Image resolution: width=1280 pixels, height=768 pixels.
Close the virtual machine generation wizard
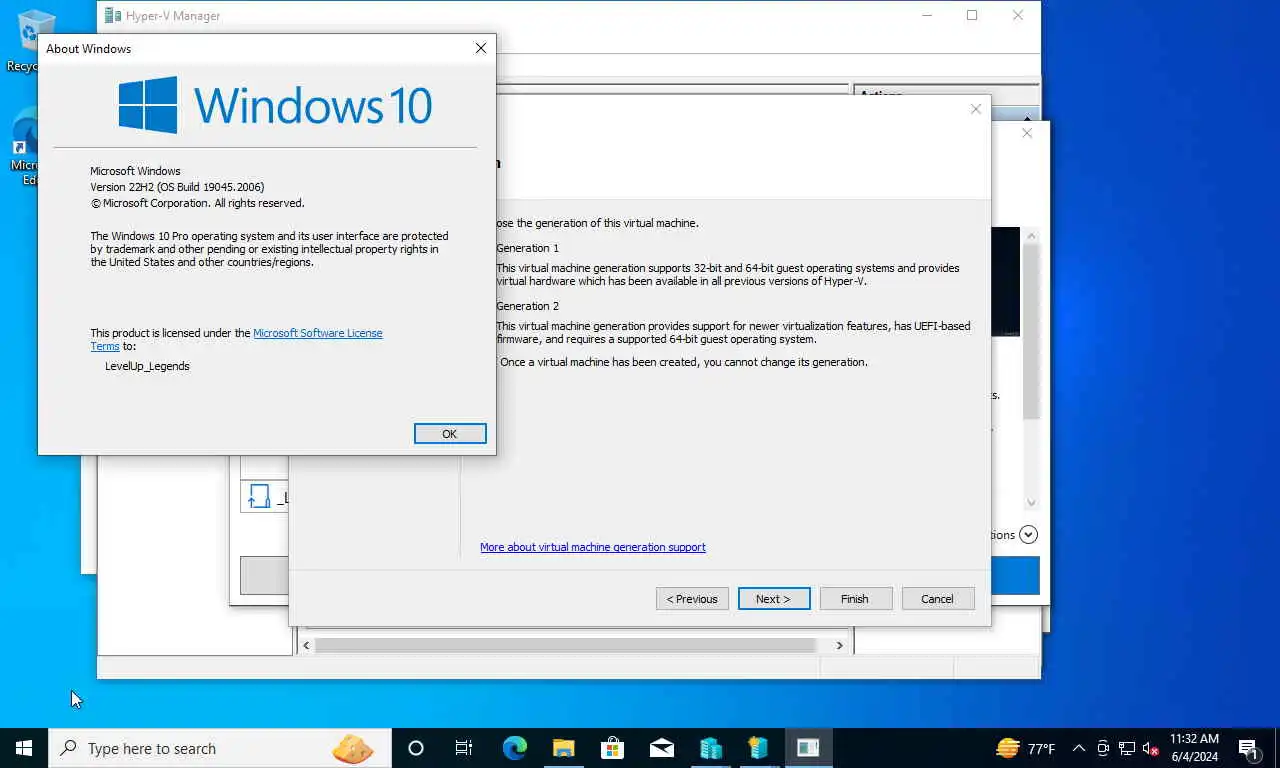tap(976, 109)
